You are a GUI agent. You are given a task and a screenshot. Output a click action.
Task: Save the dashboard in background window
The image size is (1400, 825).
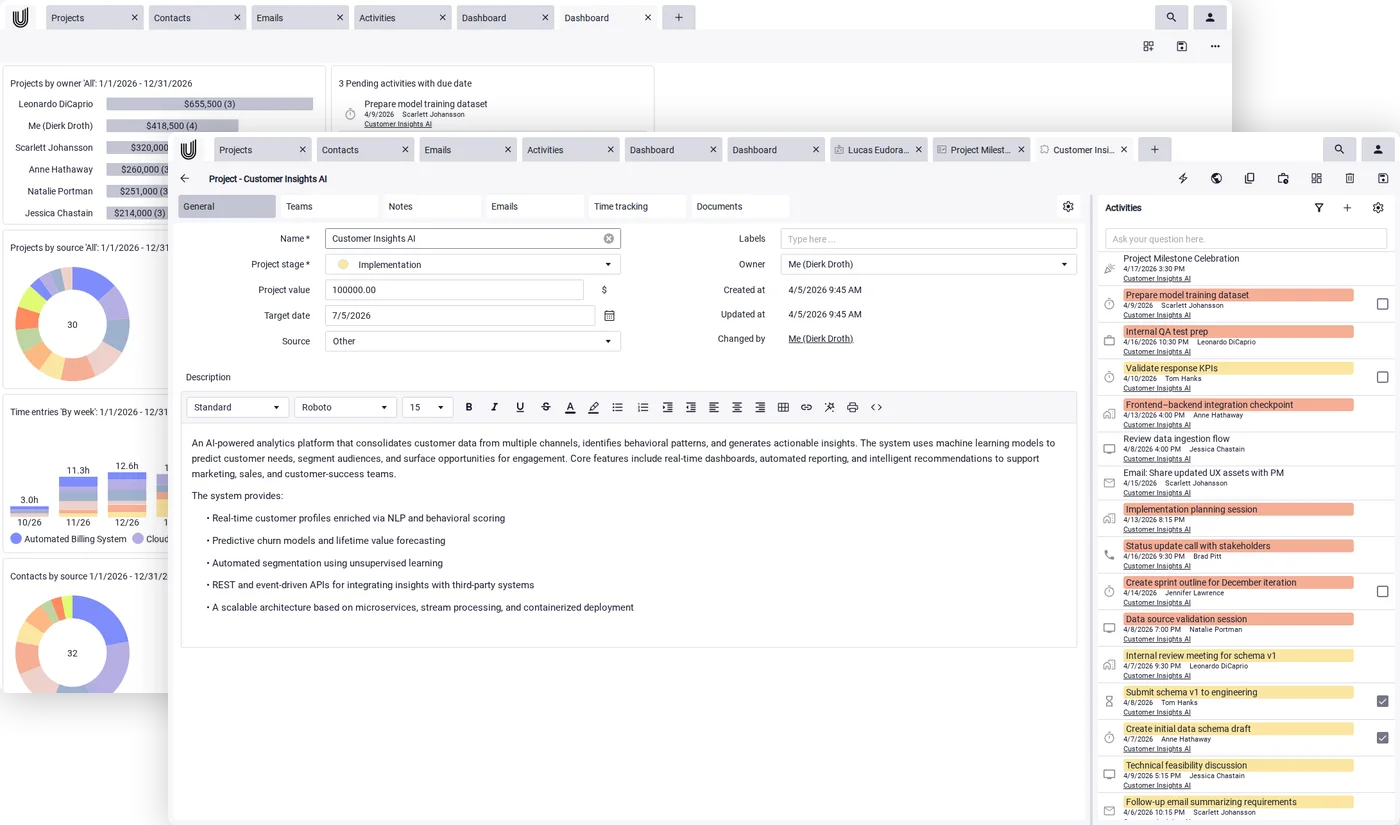tap(1181, 46)
